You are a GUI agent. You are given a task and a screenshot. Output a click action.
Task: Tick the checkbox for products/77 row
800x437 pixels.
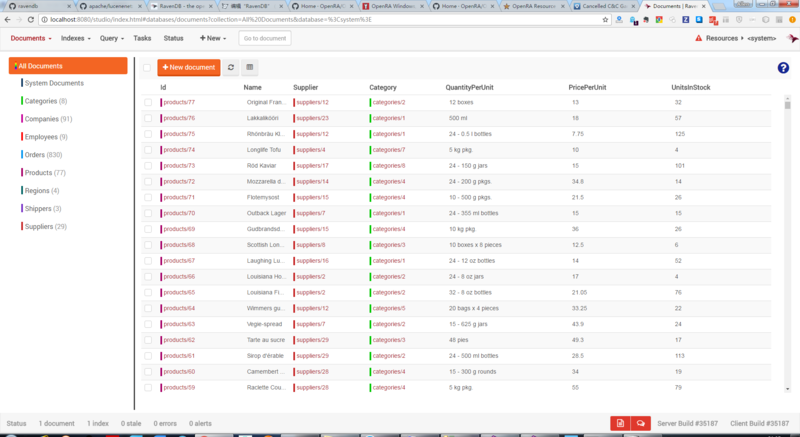(148, 102)
